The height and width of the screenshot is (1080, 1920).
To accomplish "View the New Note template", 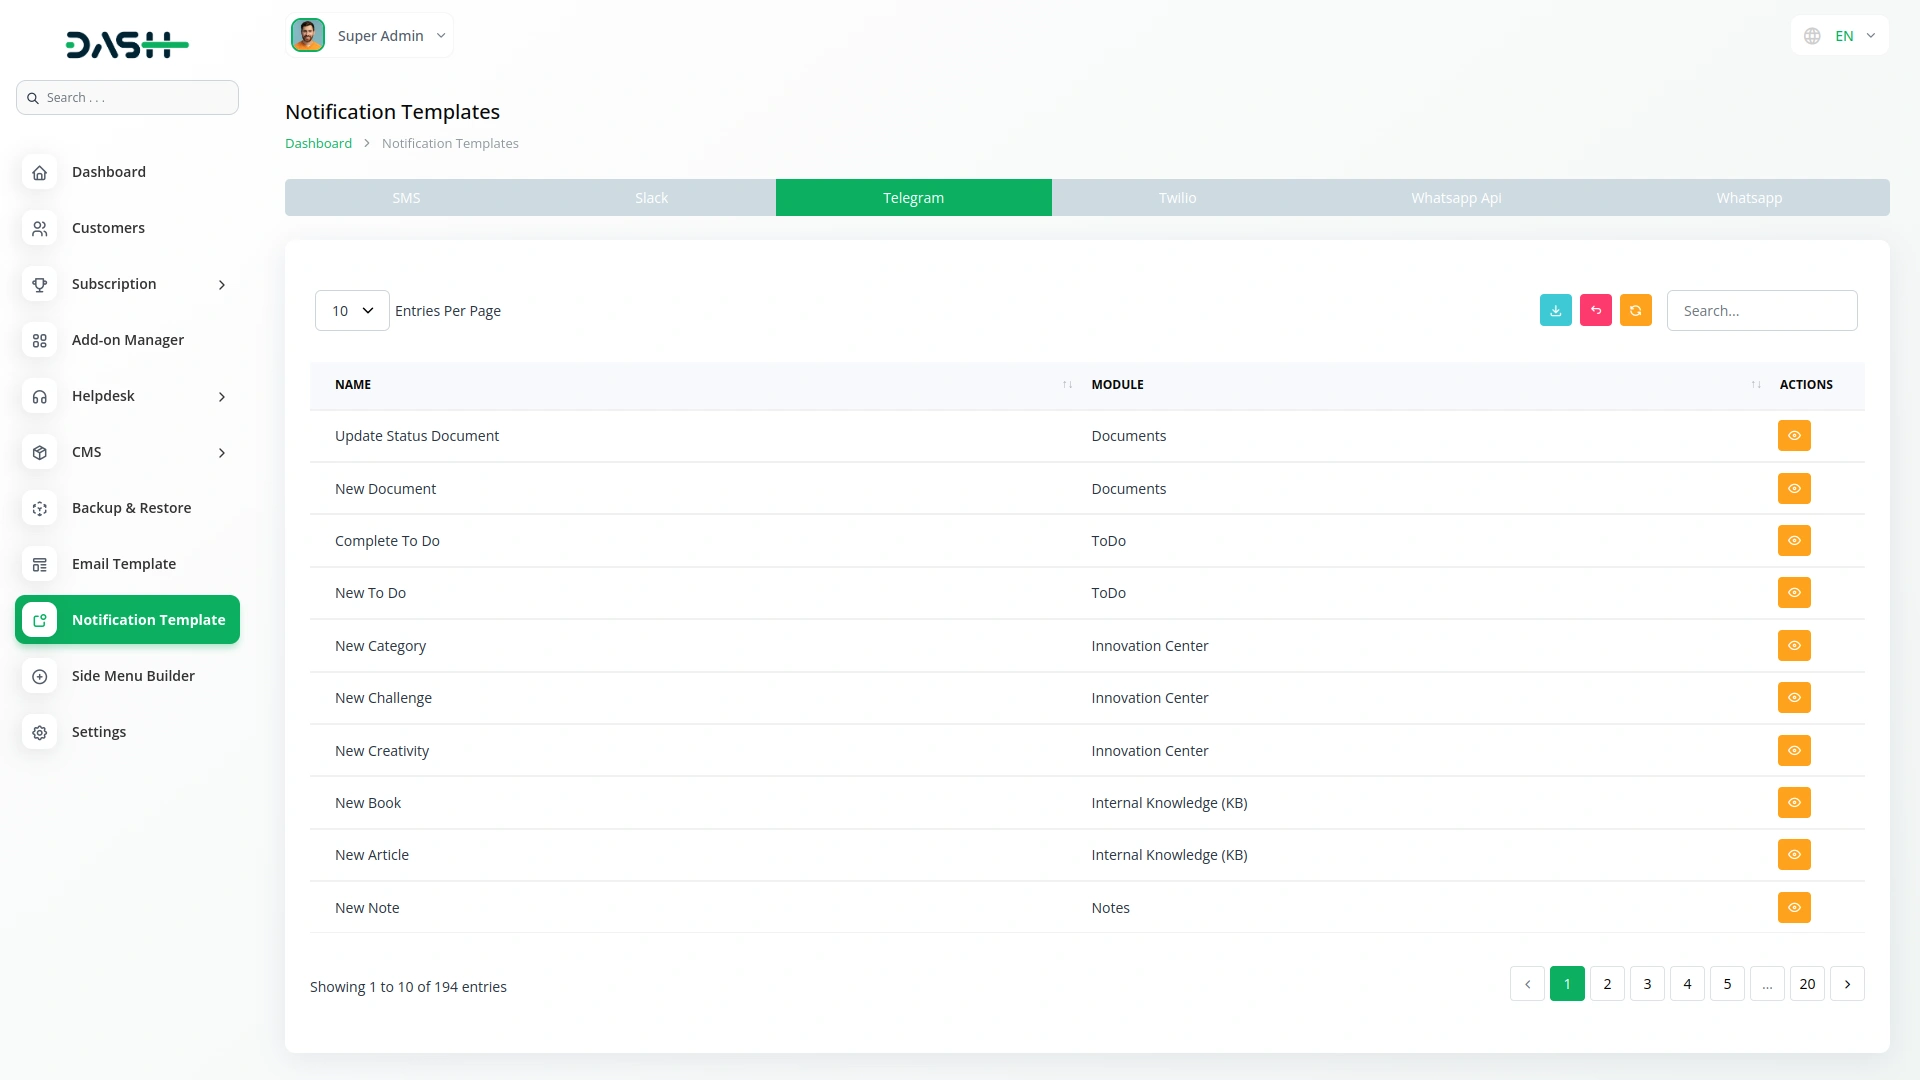I will (x=1794, y=908).
